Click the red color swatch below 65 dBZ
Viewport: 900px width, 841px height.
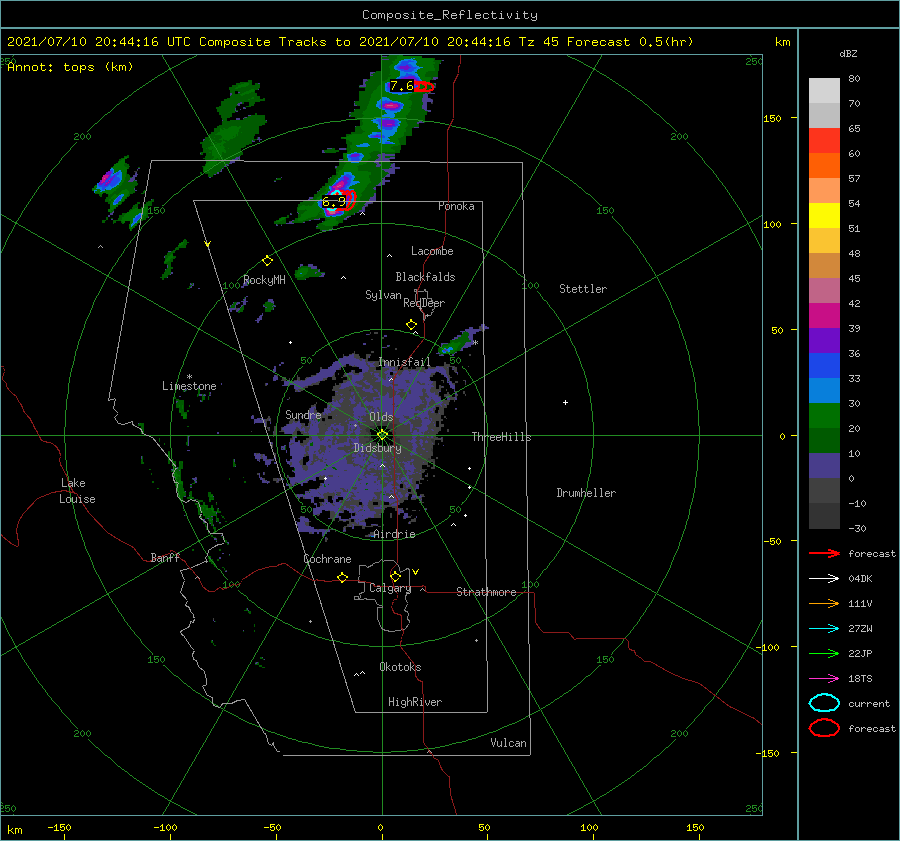point(824,140)
